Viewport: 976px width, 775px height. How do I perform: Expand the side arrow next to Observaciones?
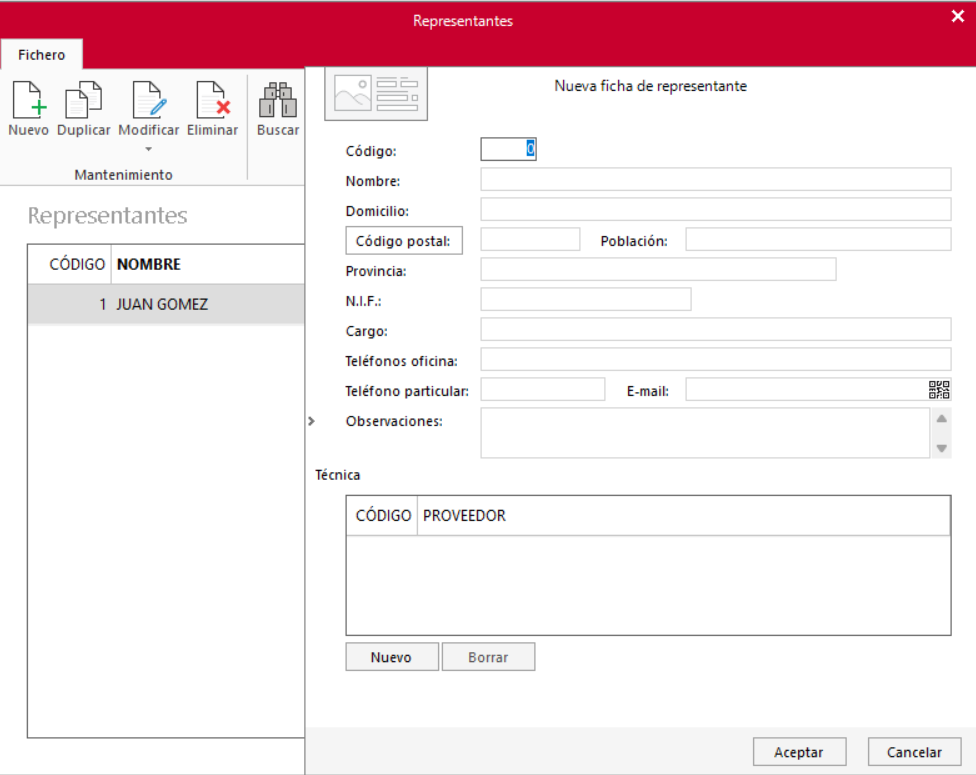(x=311, y=421)
